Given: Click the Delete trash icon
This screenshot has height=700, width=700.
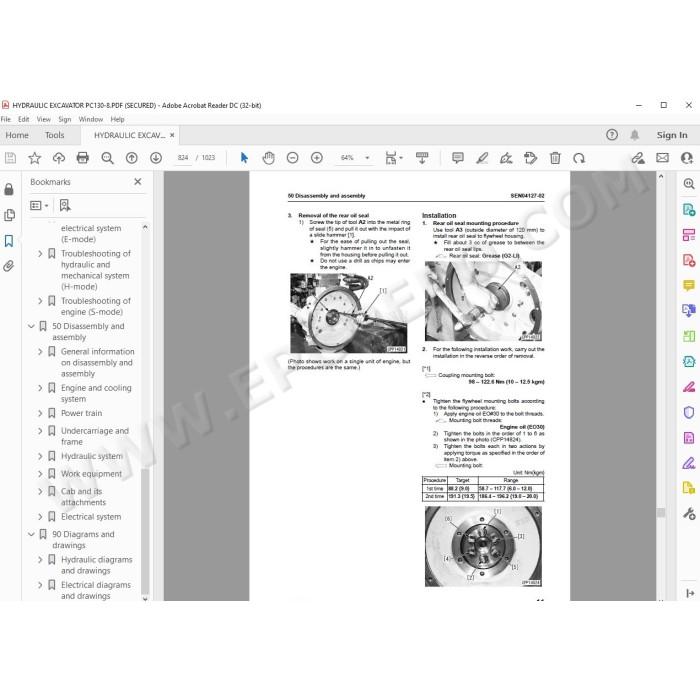Looking at the screenshot, I should (555, 158).
